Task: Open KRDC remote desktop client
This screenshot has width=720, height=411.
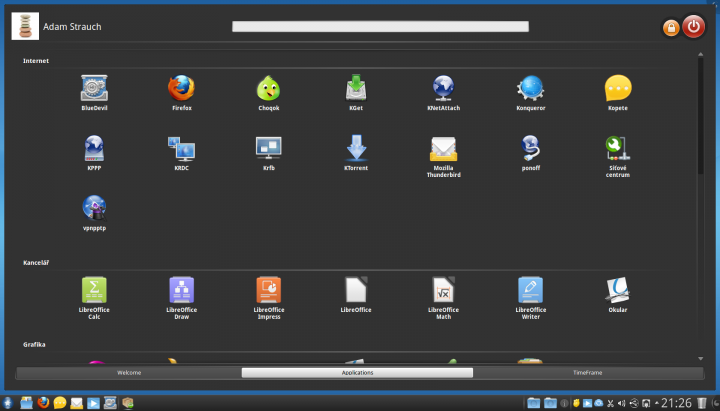Action: click(x=181, y=152)
